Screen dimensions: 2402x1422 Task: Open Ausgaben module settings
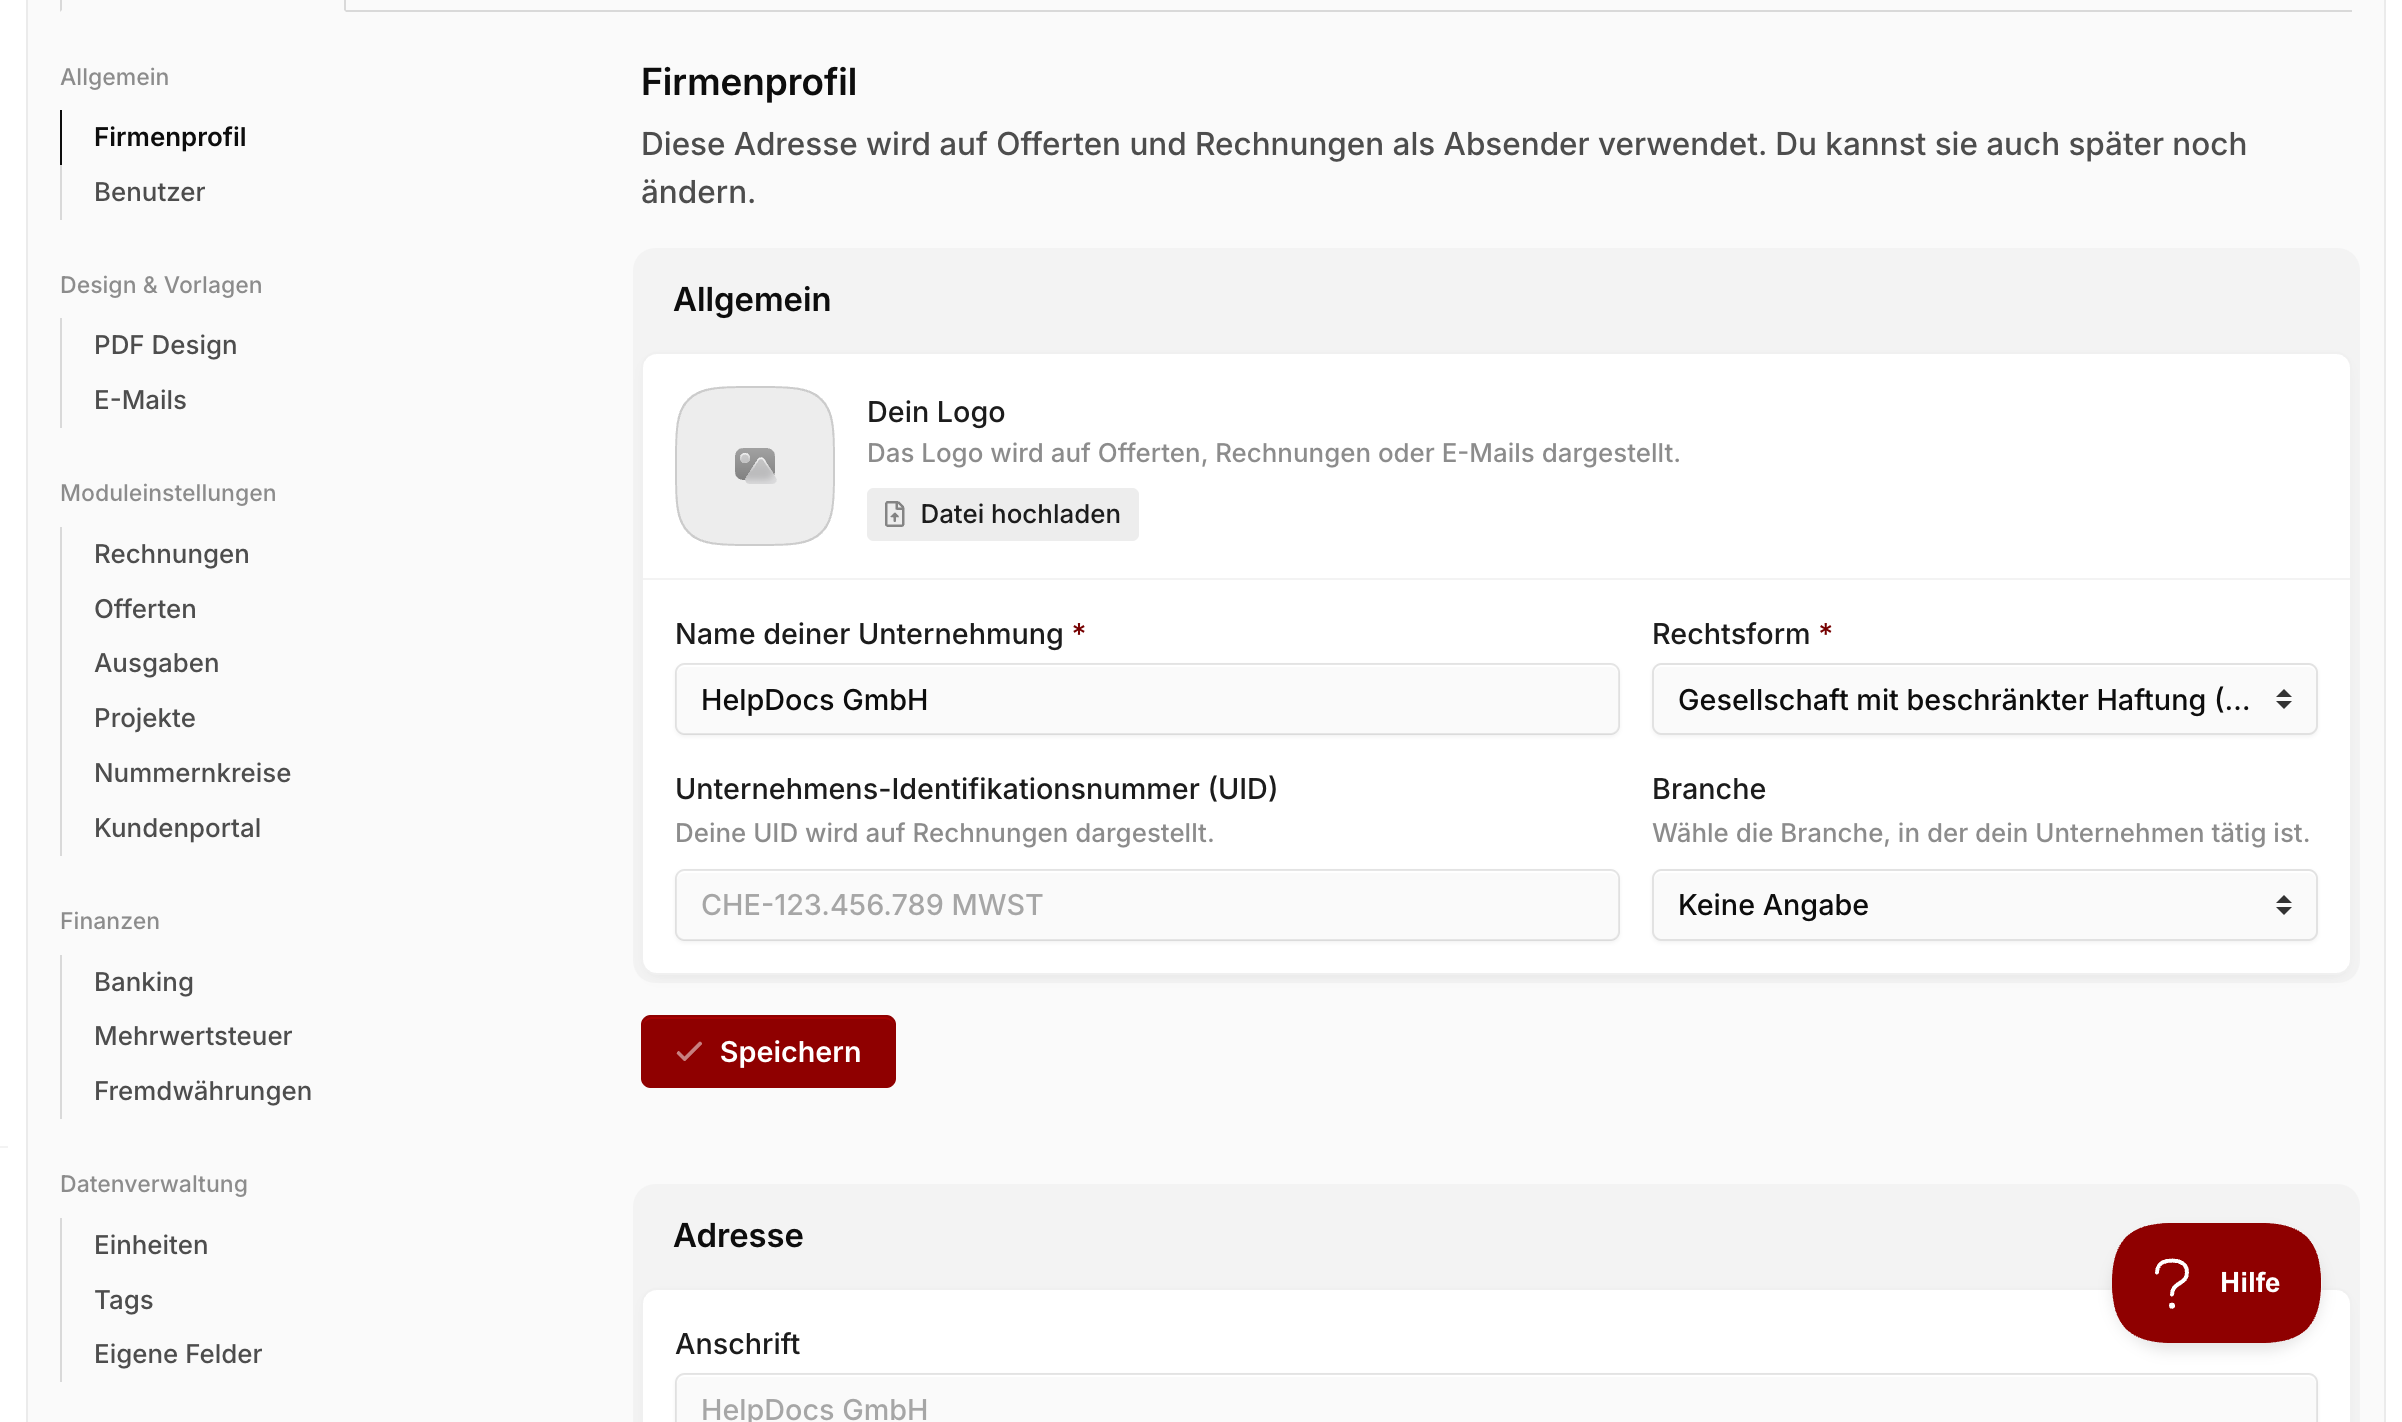click(156, 663)
